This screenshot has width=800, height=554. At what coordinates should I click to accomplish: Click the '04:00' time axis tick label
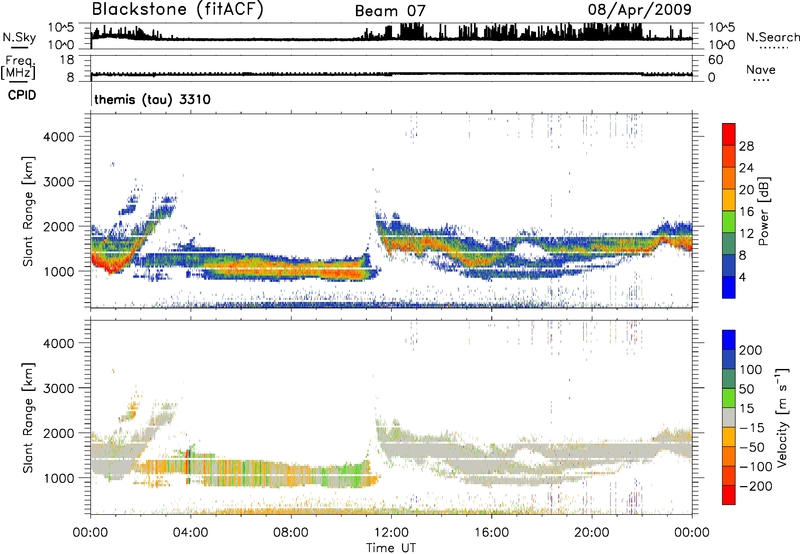click(x=190, y=533)
